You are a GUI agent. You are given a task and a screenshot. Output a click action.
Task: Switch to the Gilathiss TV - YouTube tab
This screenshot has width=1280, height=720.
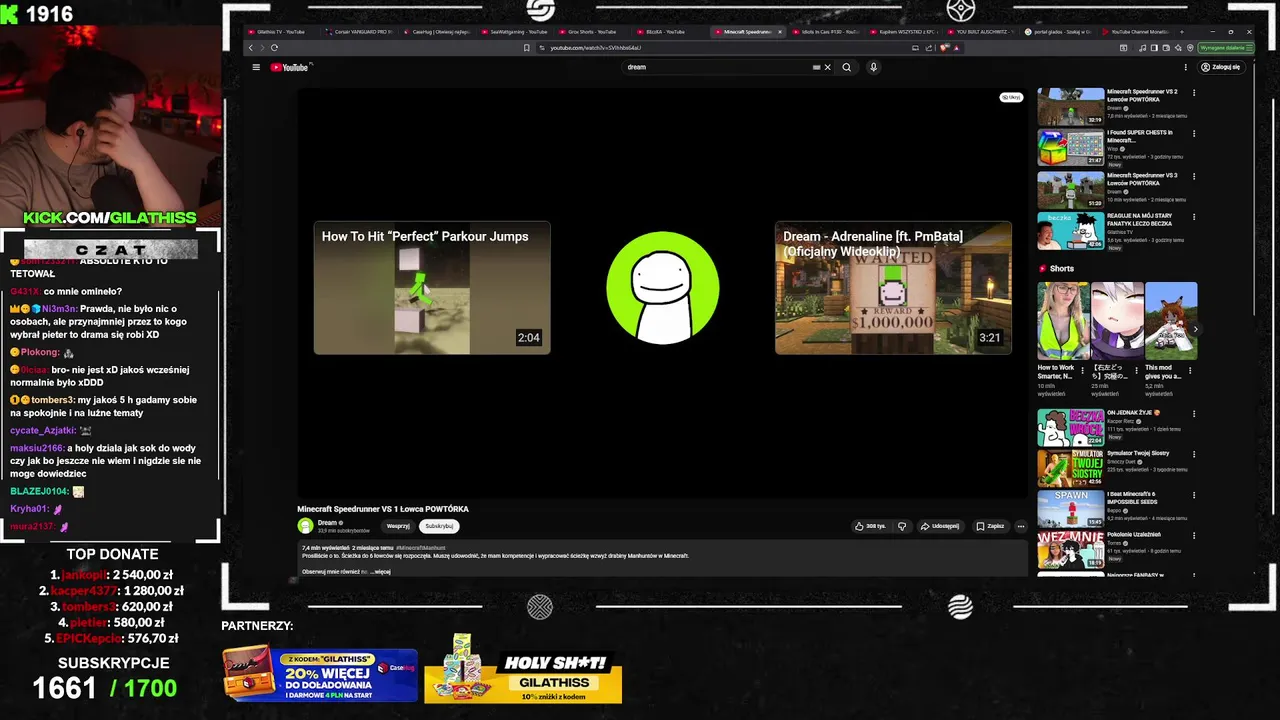point(283,32)
